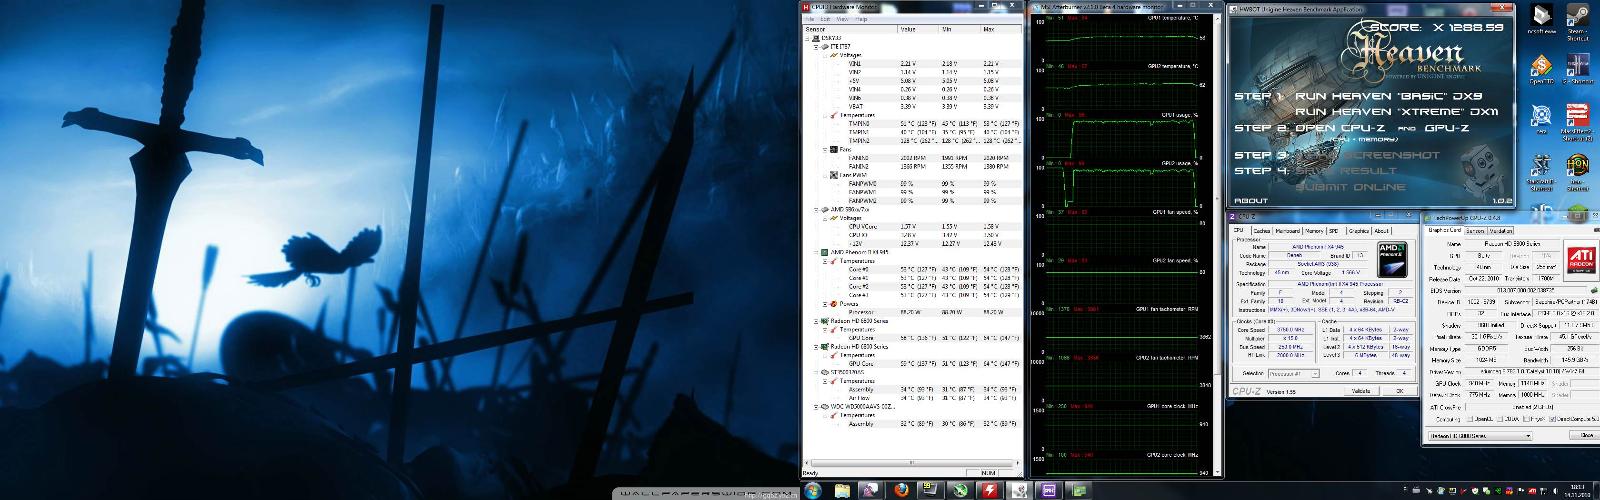Open the HON desktop shortcut
1600x500 pixels.
tap(1577, 168)
